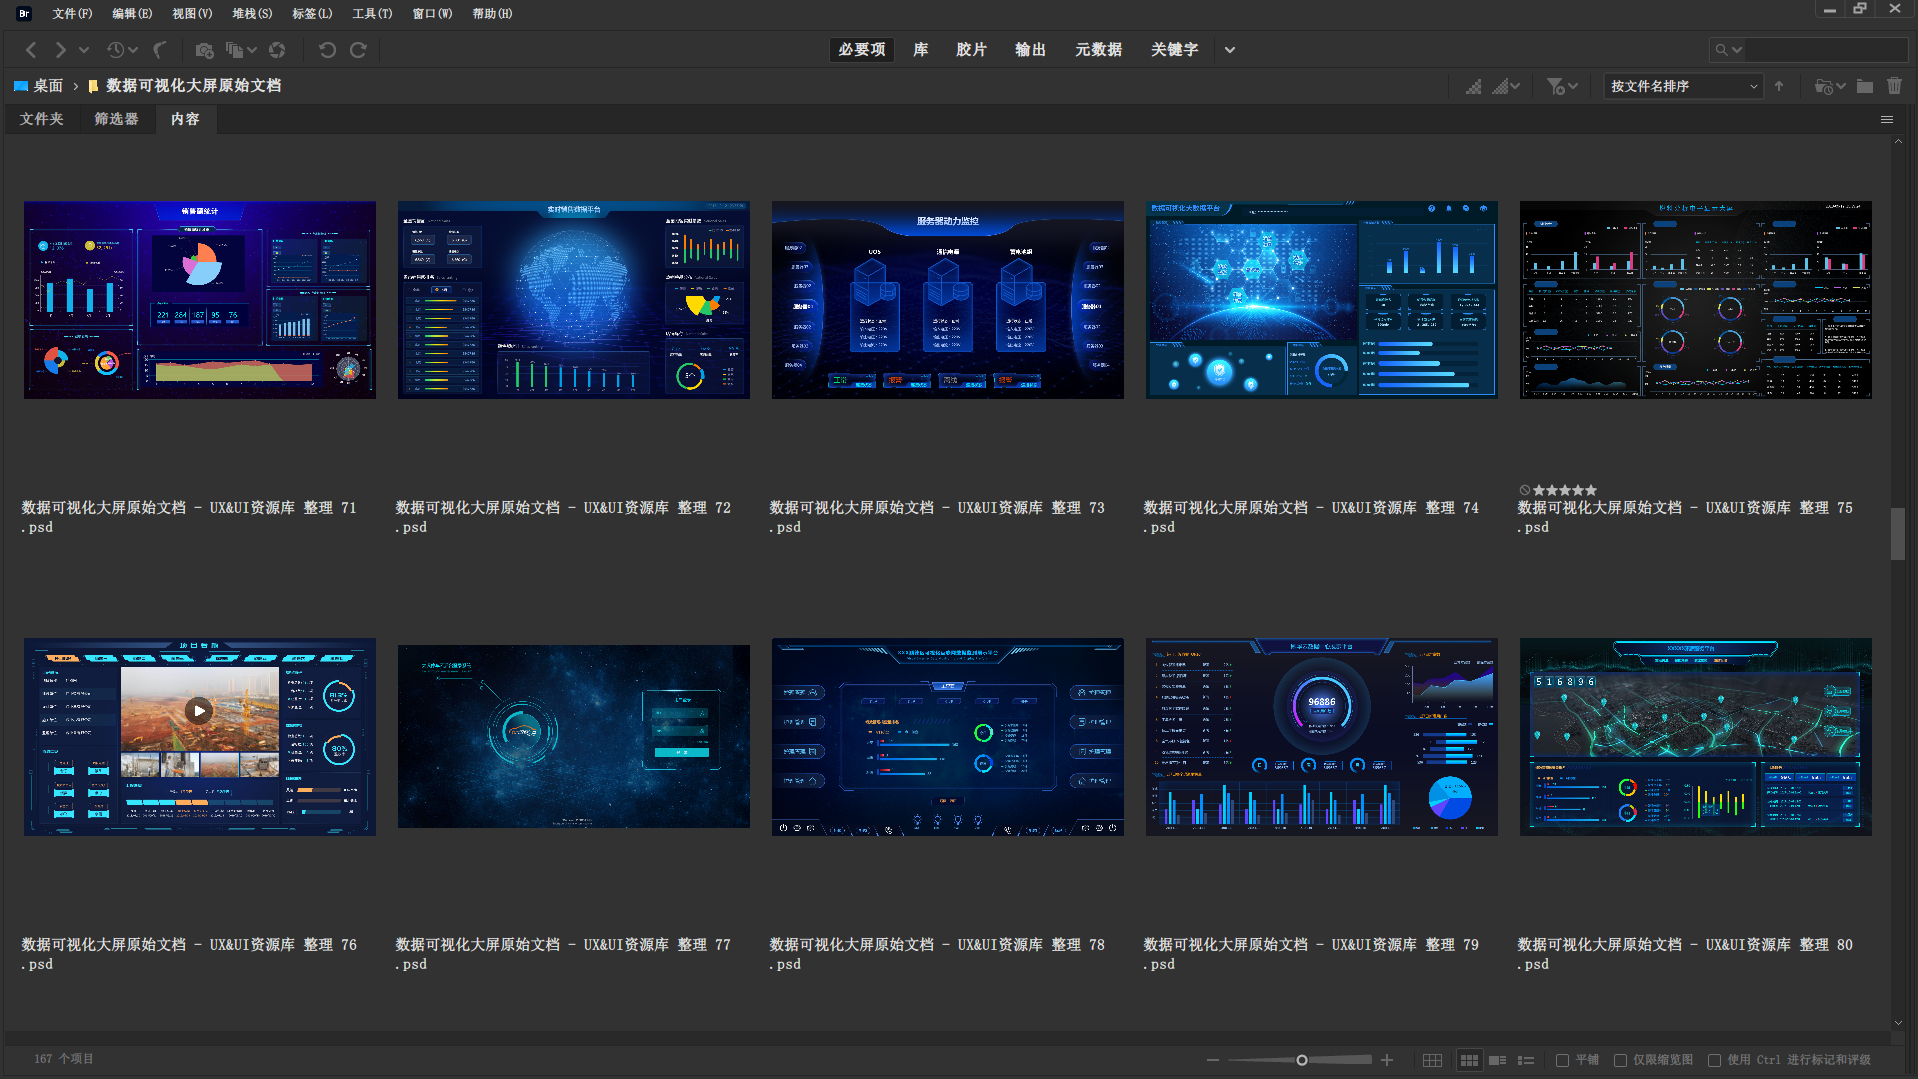The height and width of the screenshot is (1079, 1918).
Task: Select thumbnail of file 整理 78.psd
Action: point(948,737)
